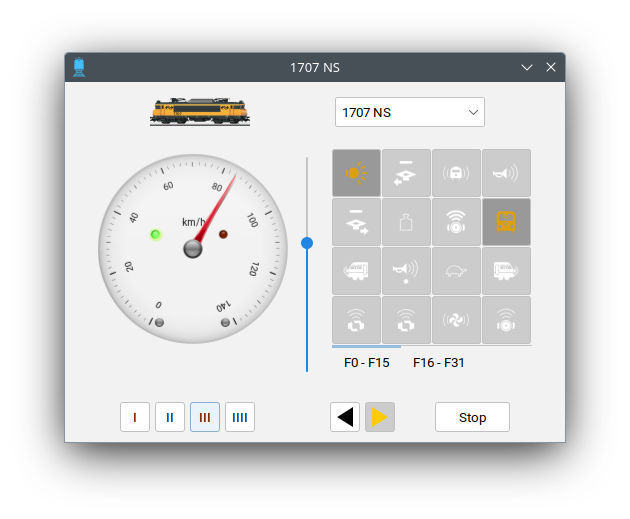630x519 pixels.
Task: Close the 1707 NS throttle window
Action: point(551,67)
